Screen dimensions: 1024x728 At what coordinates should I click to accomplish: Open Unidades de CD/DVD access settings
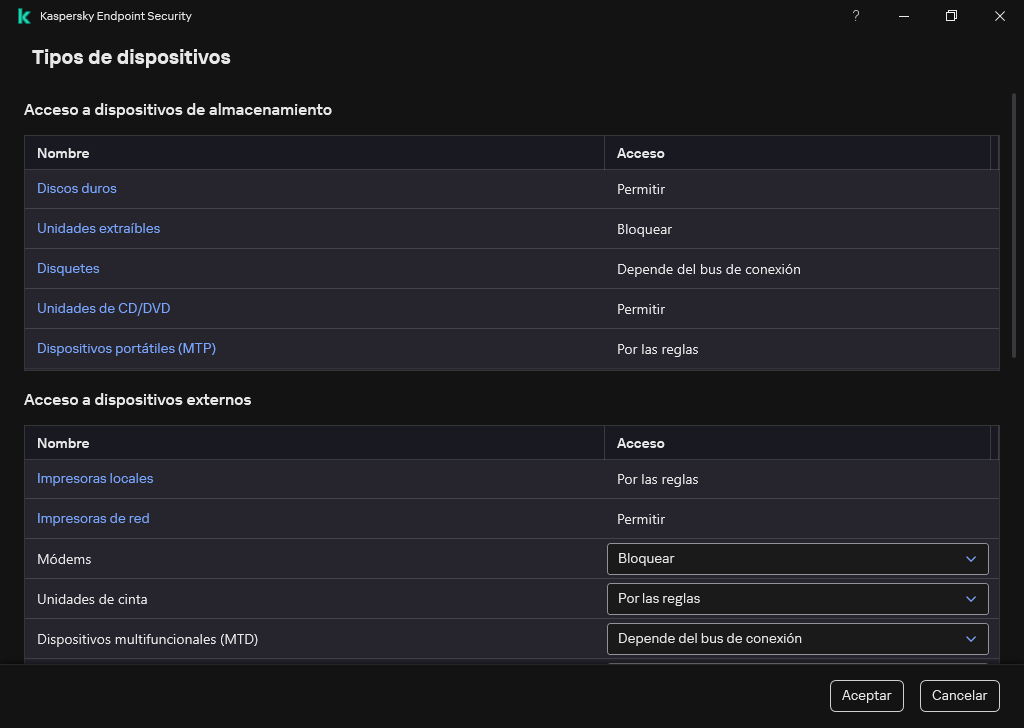pyautogui.click(x=103, y=308)
